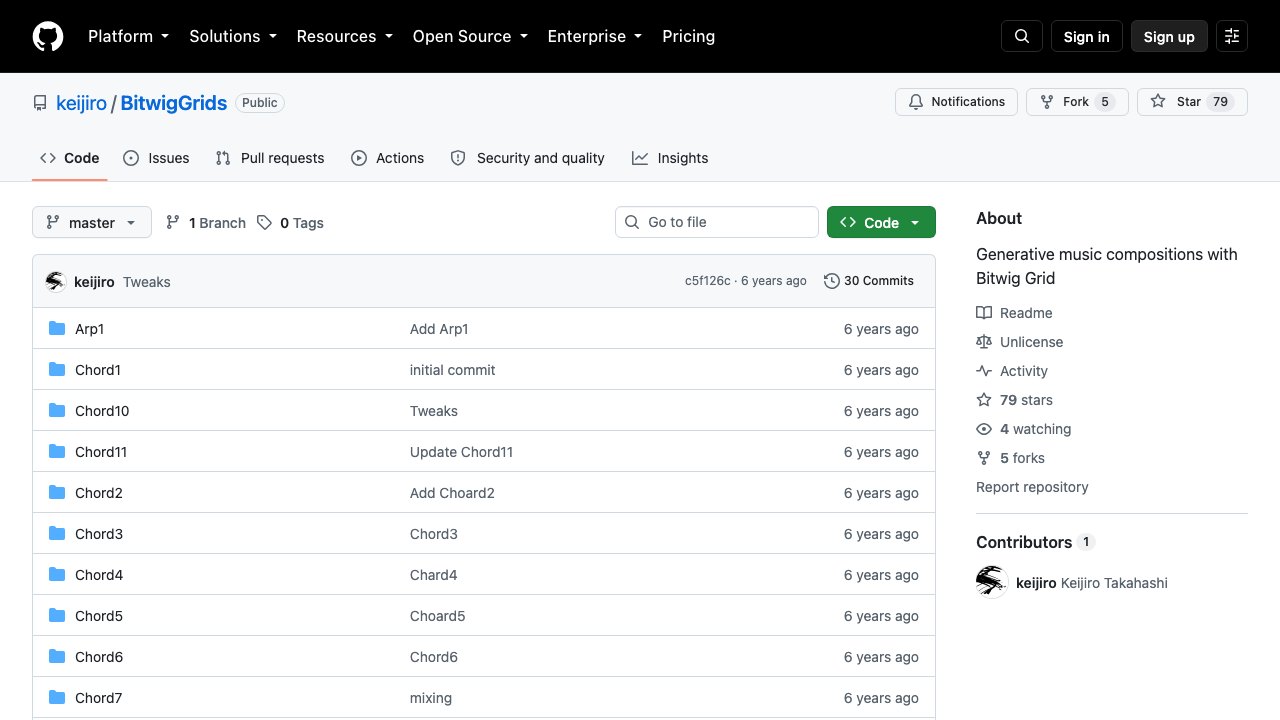Switch to the Pull requests tab
The height and width of the screenshot is (720, 1280).
pos(270,158)
